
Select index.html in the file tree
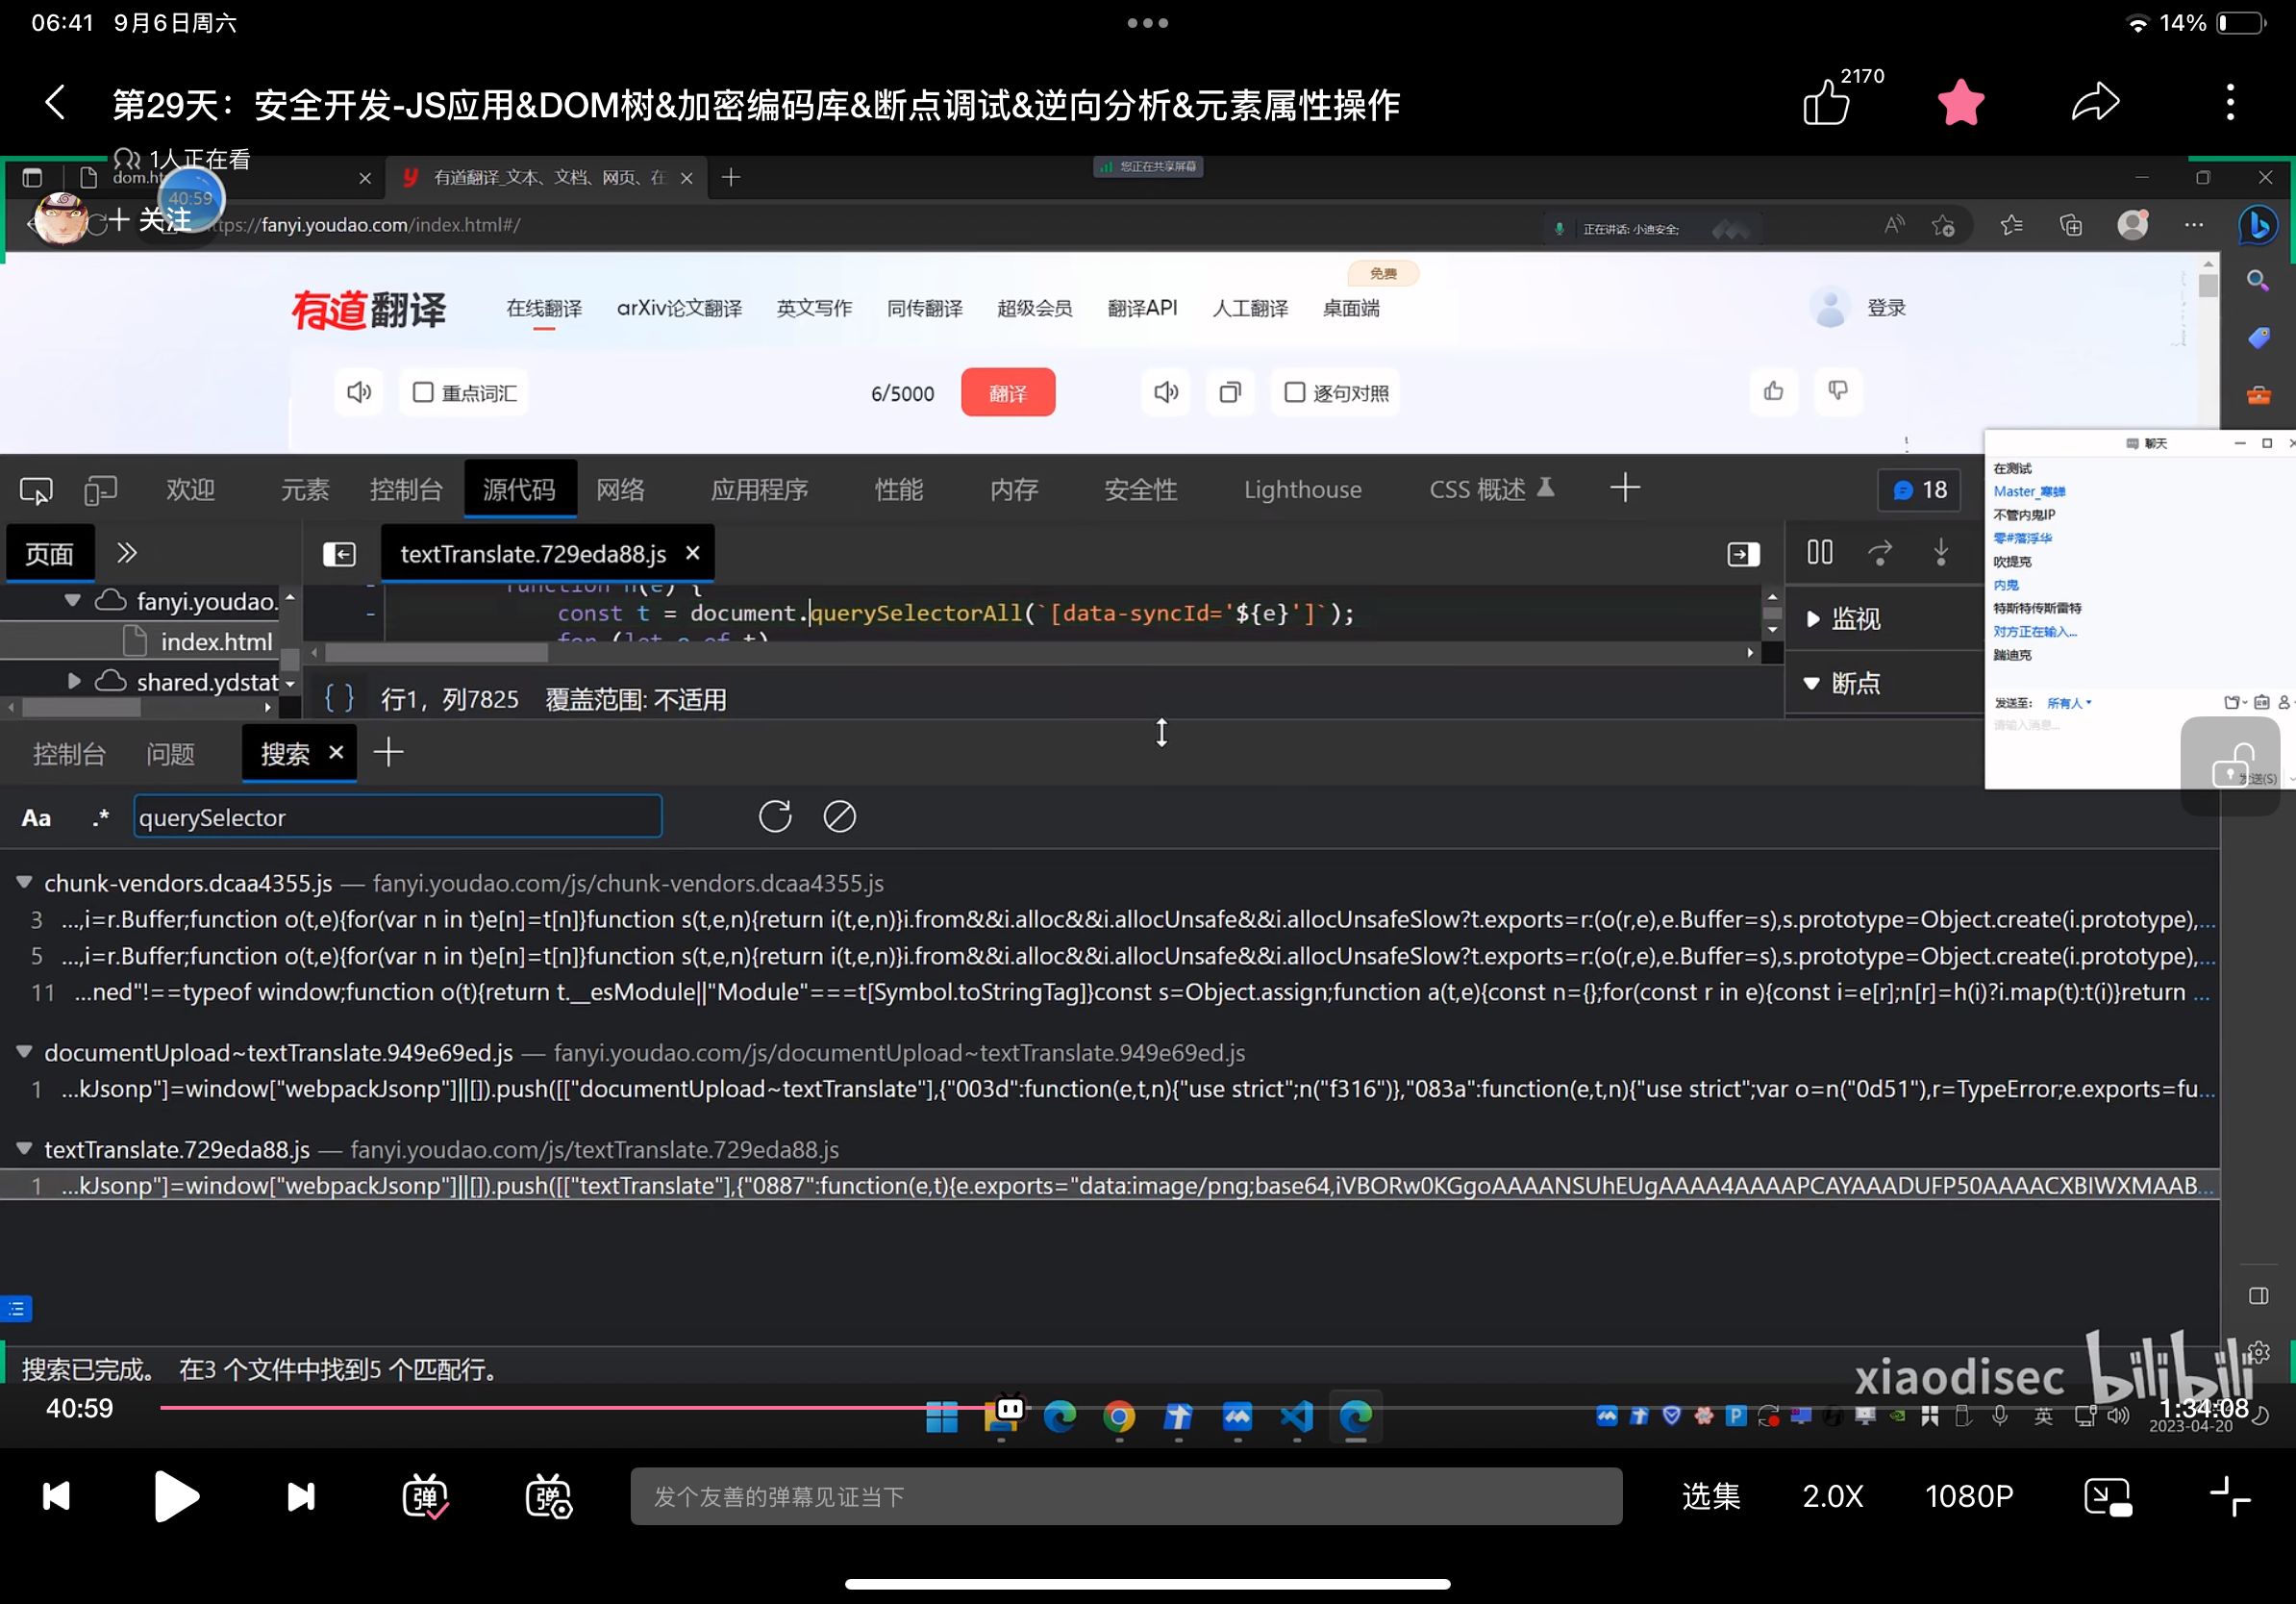pos(216,642)
